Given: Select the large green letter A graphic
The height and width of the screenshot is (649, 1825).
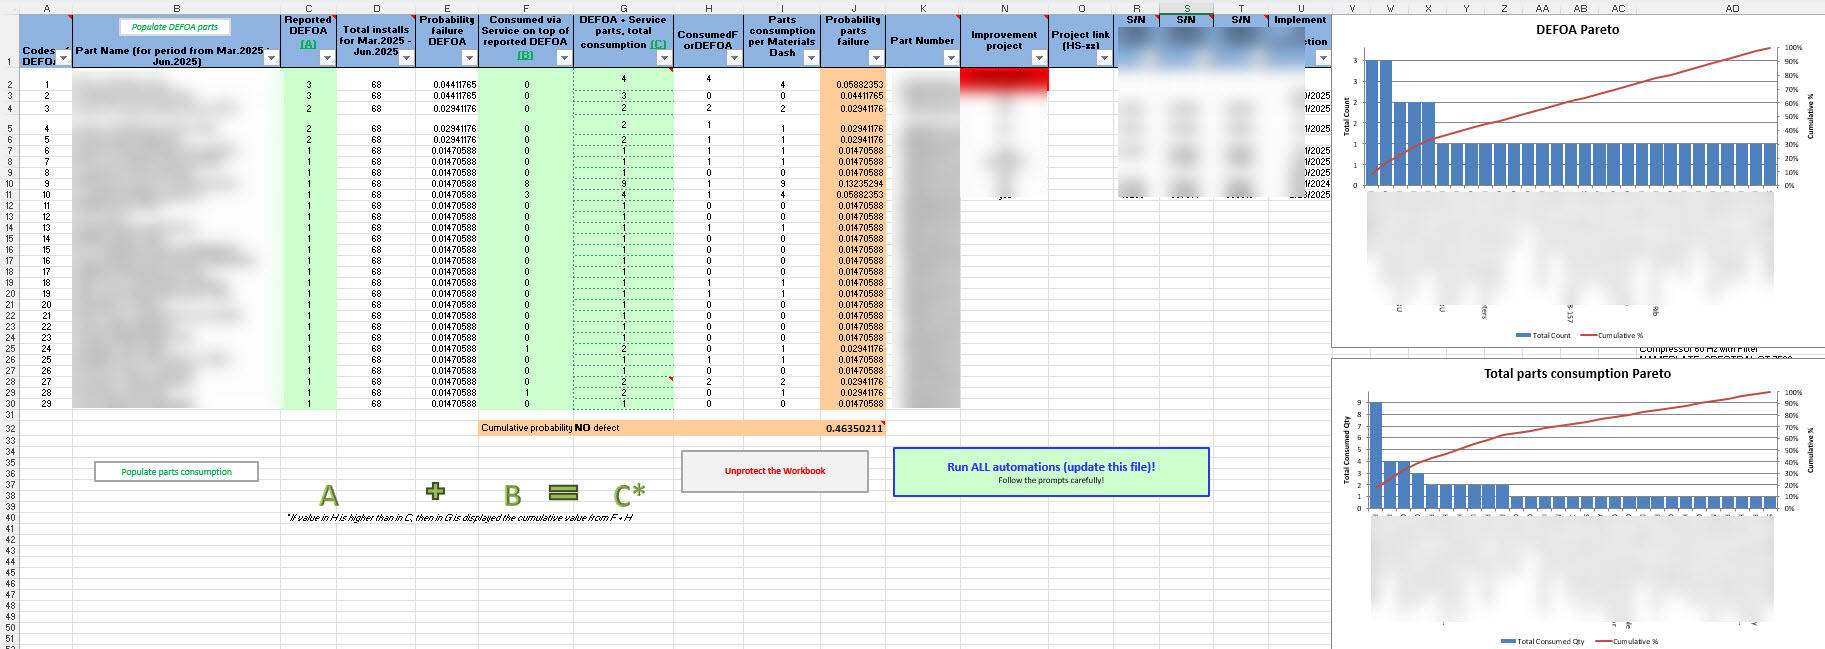Looking at the screenshot, I should tap(329, 495).
